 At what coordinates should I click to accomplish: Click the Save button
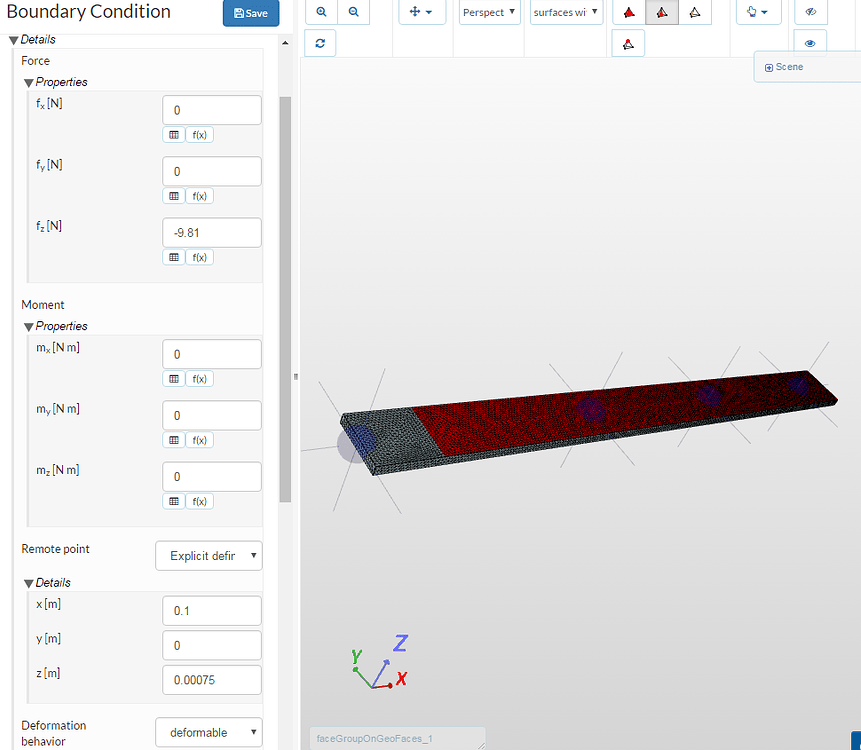[x=250, y=13]
